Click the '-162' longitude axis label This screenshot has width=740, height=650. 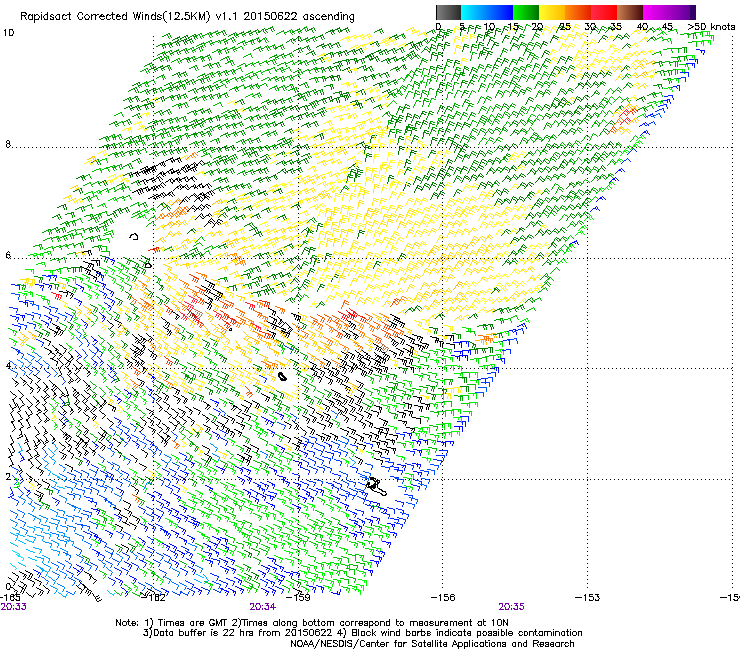(x=155, y=597)
